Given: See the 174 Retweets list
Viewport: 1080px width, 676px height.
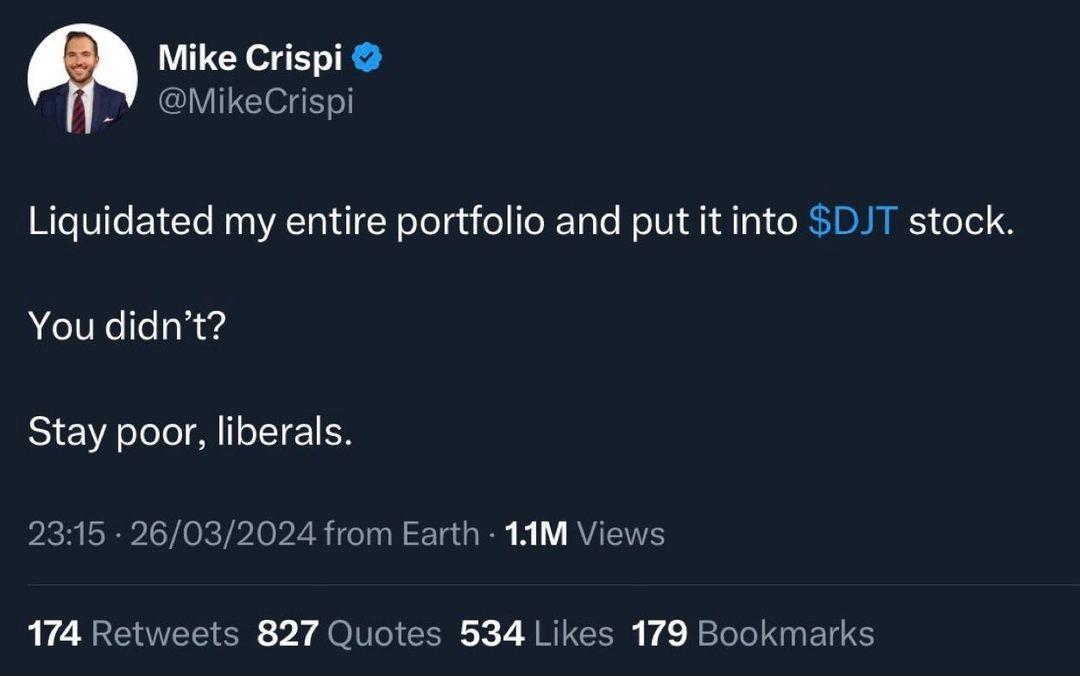Looking at the screenshot, I should tap(132, 633).
